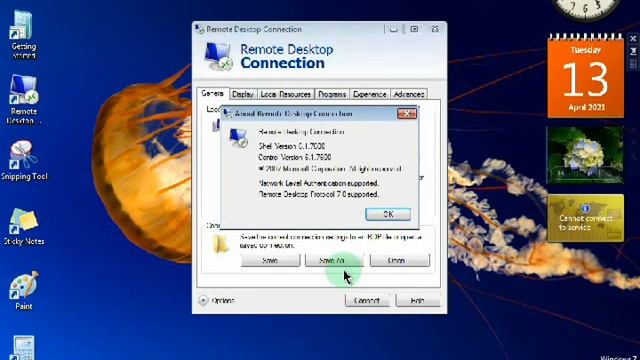640x360 pixels.
Task: Click the Connect button
Action: [x=367, y=300]
